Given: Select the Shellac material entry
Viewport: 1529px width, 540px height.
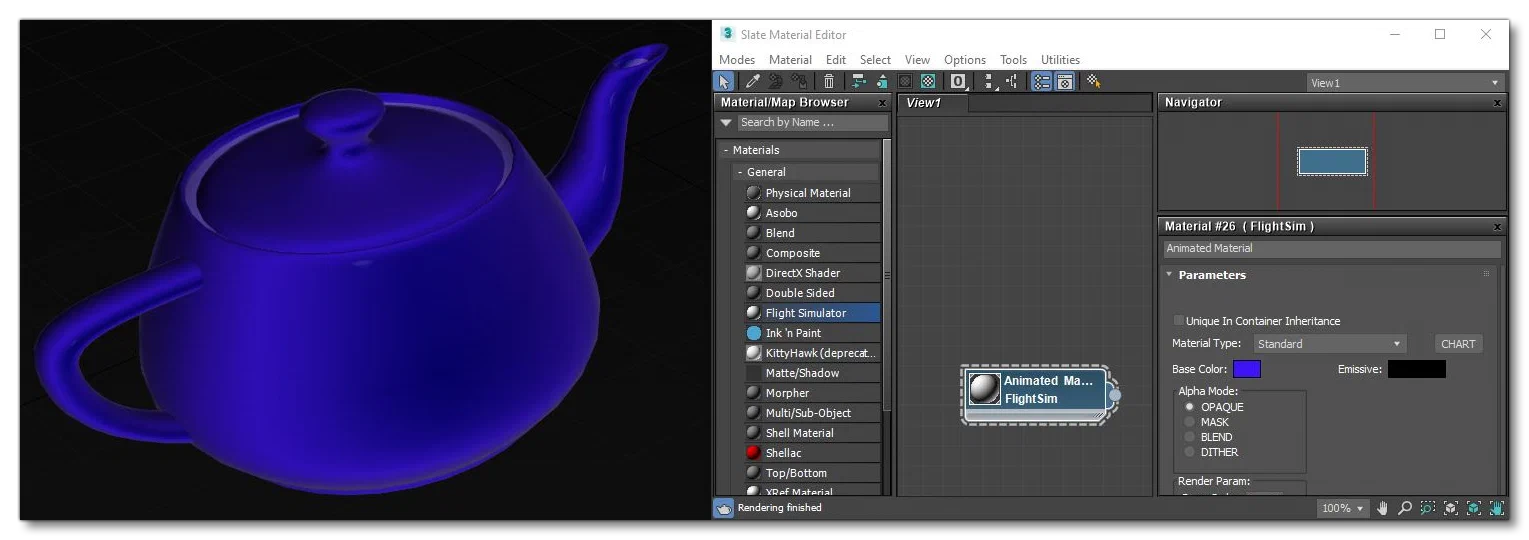Looking at the screenshot, I should pyautogui.click(x=812, y=453).
